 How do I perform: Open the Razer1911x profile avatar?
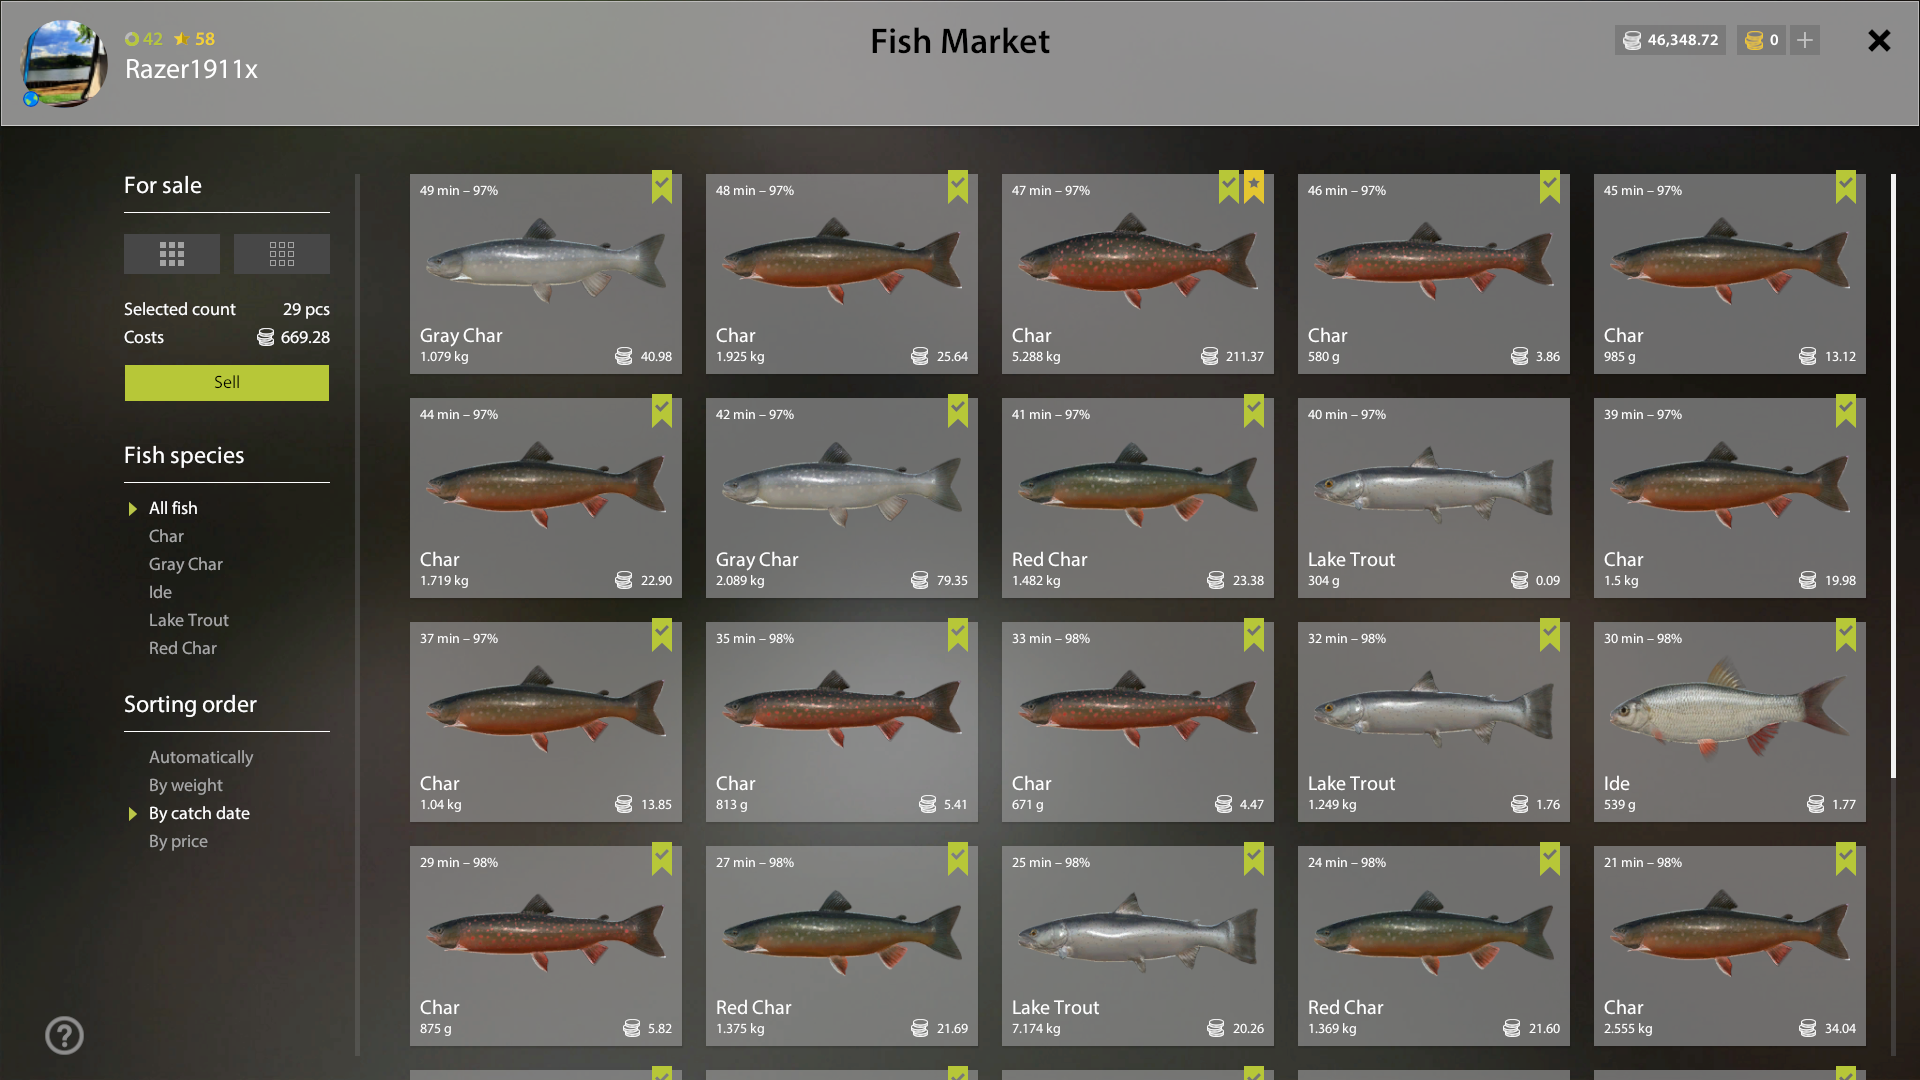(64, 63)
